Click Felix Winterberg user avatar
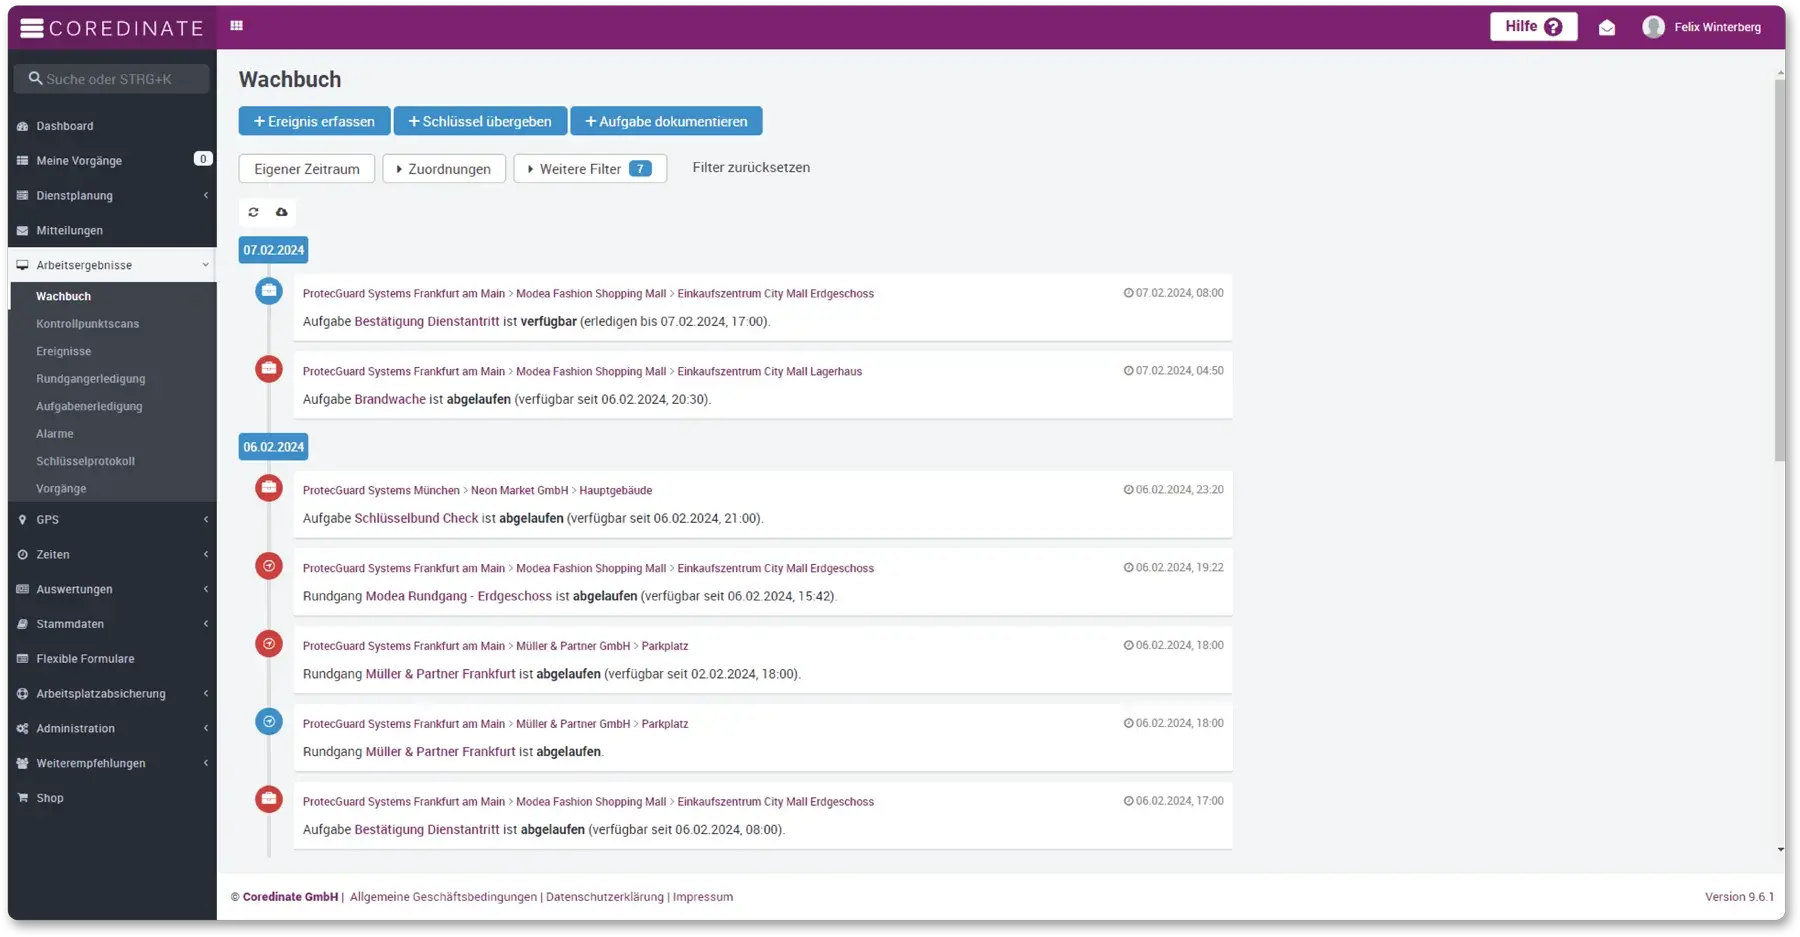The height and width of the screenshot is (937, 1800). pyautogui.click(x=1653, y=27)
